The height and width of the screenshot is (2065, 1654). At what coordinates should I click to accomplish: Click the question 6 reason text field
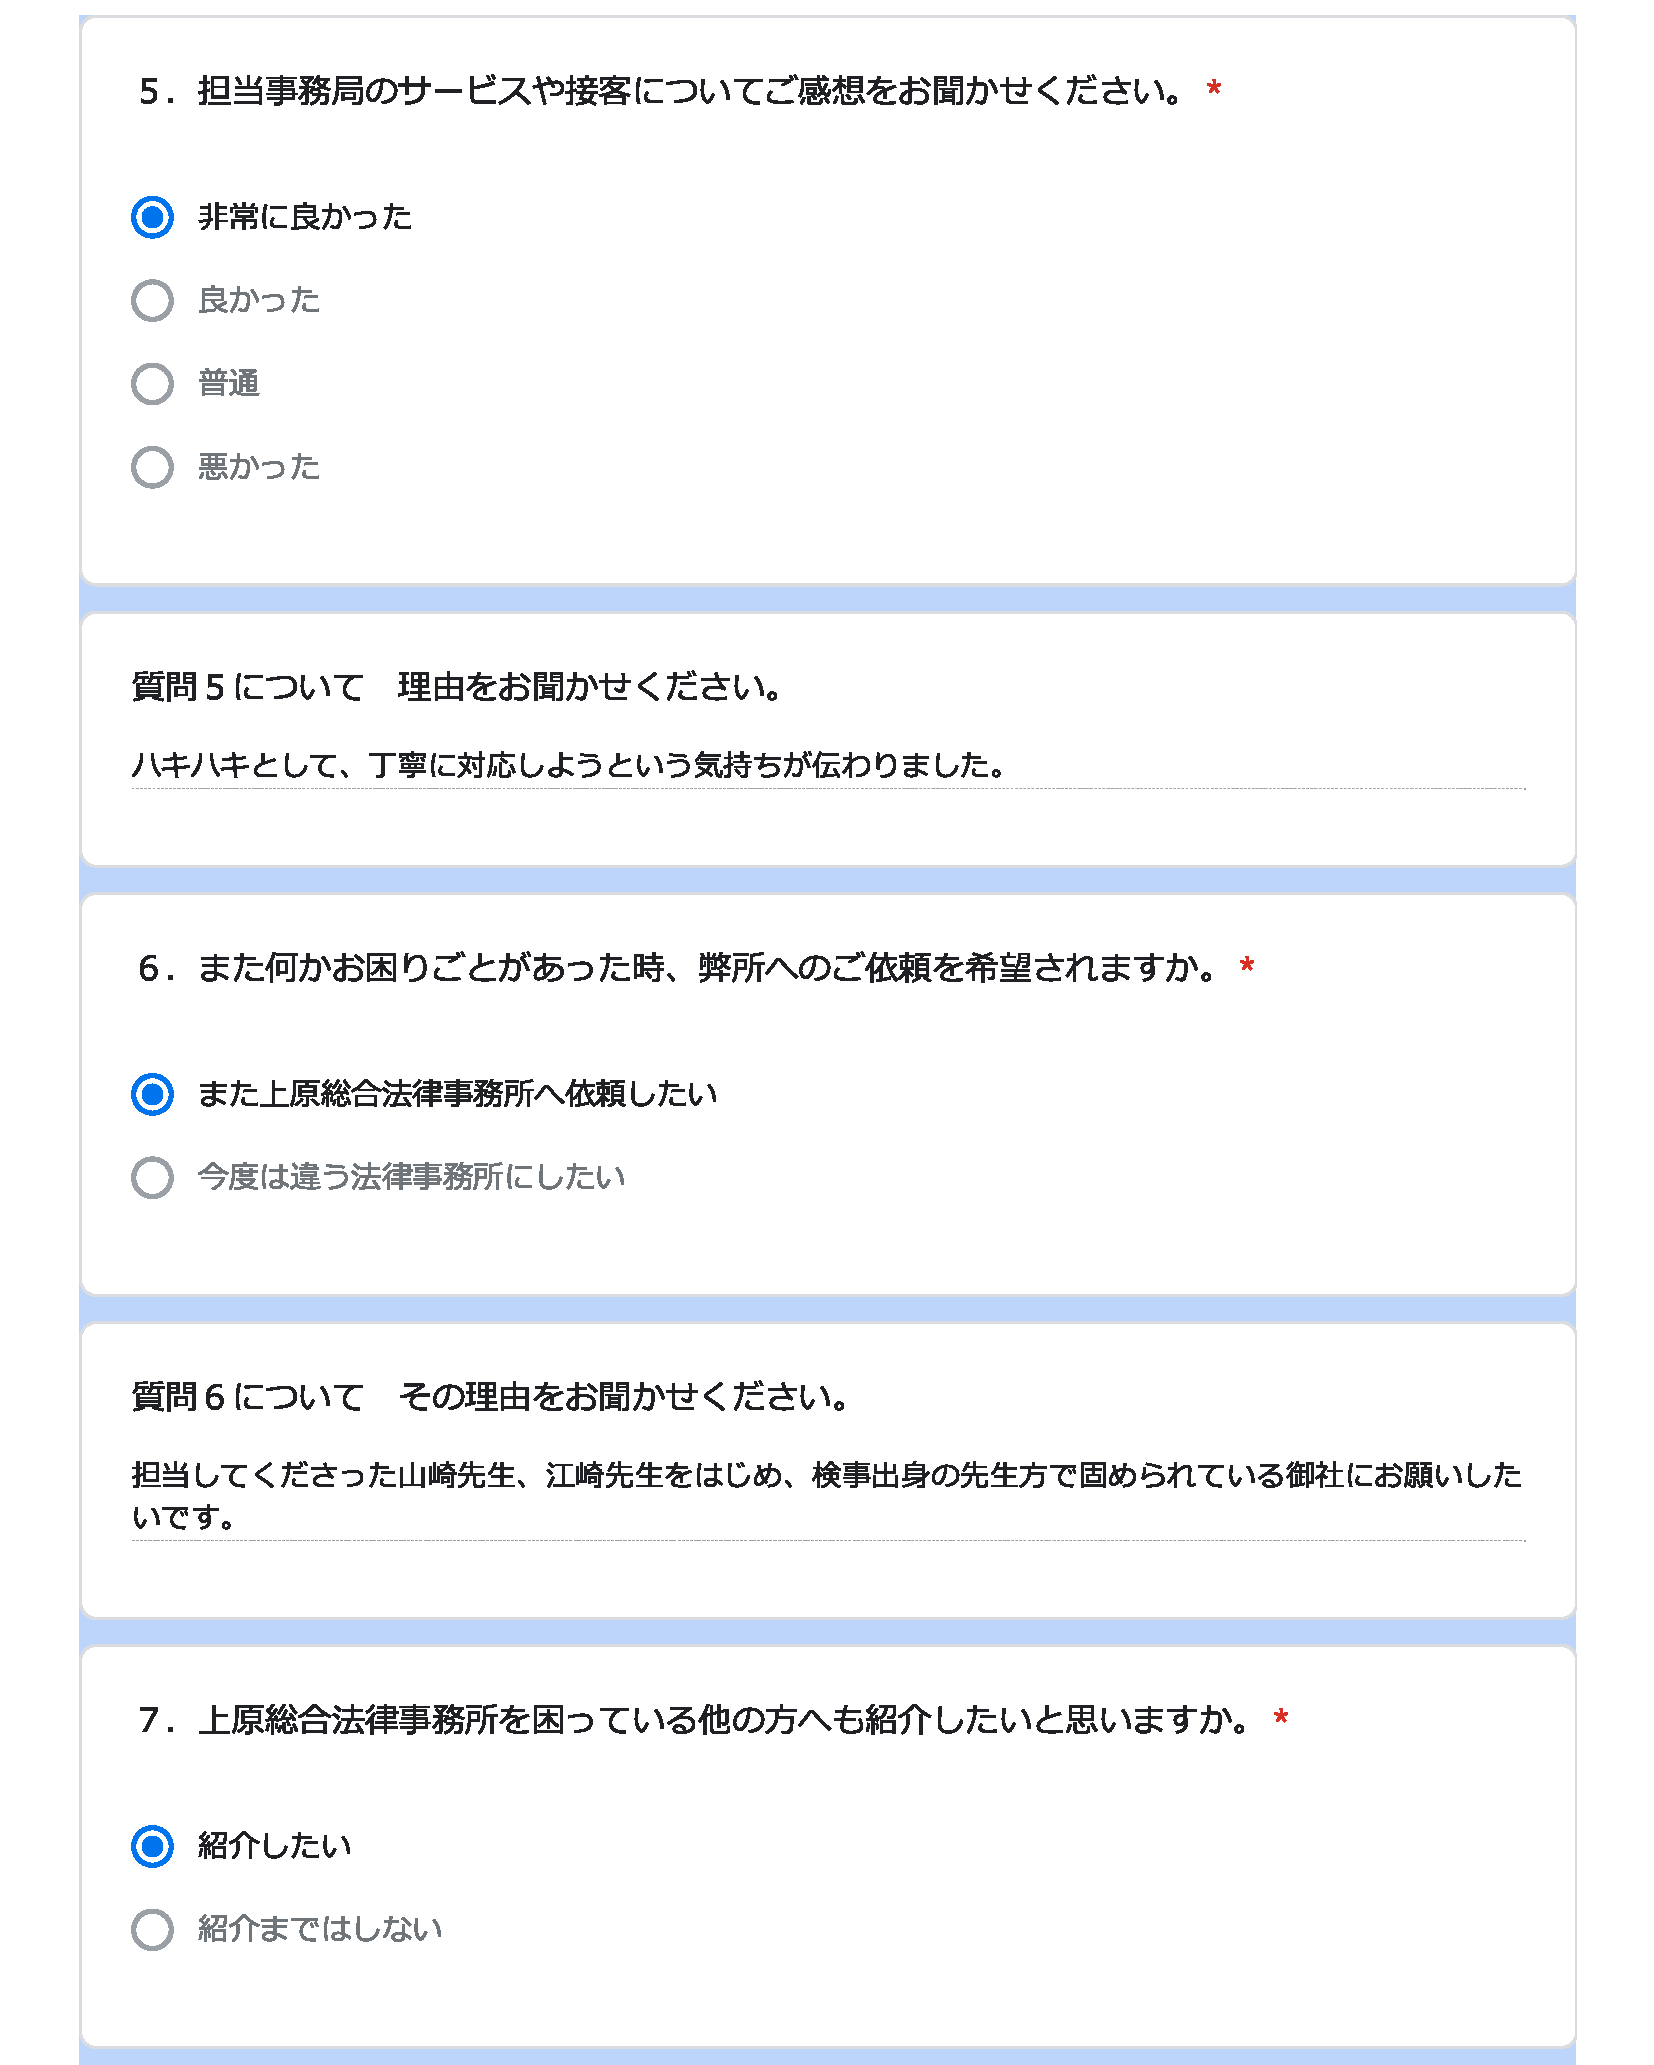point(828,1497)
